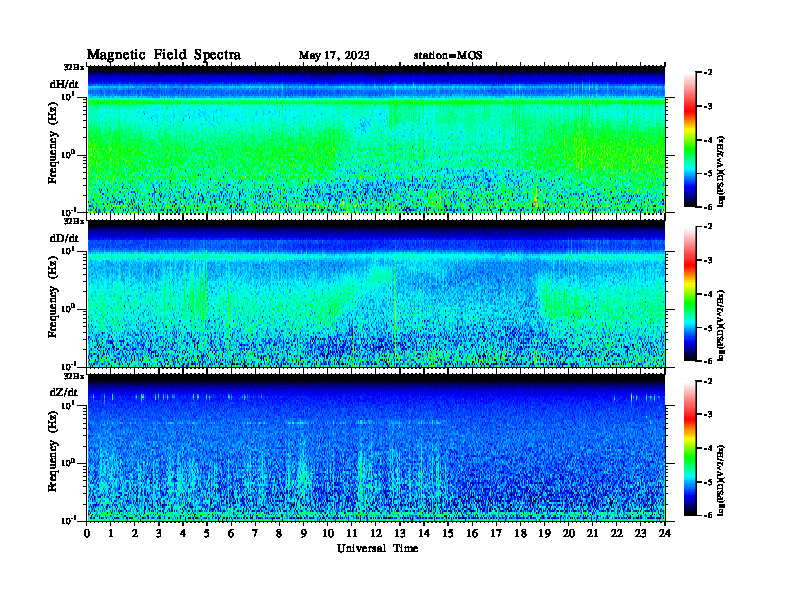Click hour 0 tick label on time axis
This screenshot has height=612, width=792.
pos(87,534)
